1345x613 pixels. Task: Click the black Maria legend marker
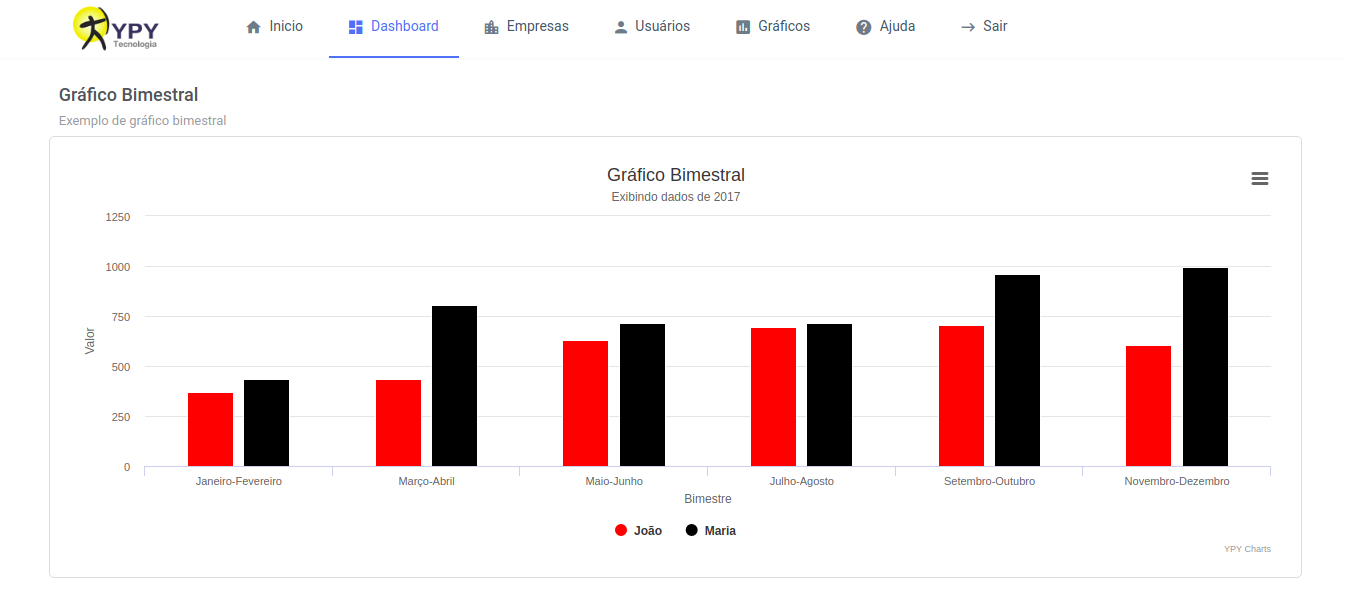coord(691,531)
